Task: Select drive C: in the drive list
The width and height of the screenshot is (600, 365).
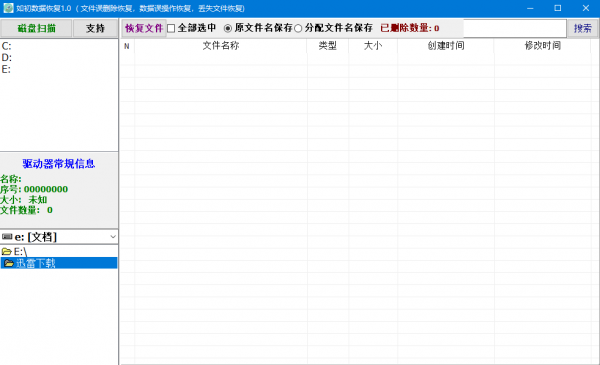Action: click(x=7, y=46)
